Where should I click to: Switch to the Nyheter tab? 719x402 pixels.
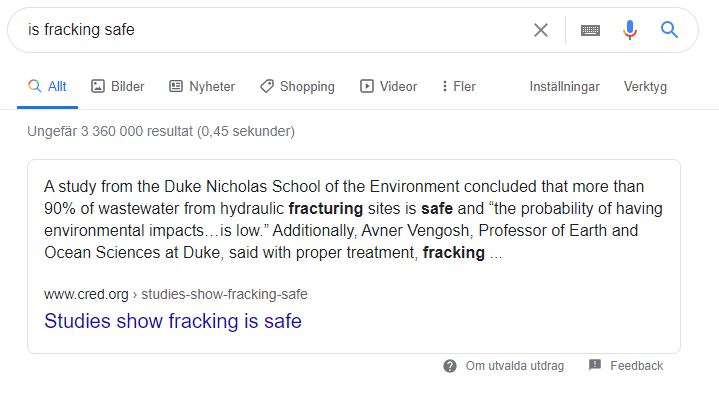tap(212, 87)
